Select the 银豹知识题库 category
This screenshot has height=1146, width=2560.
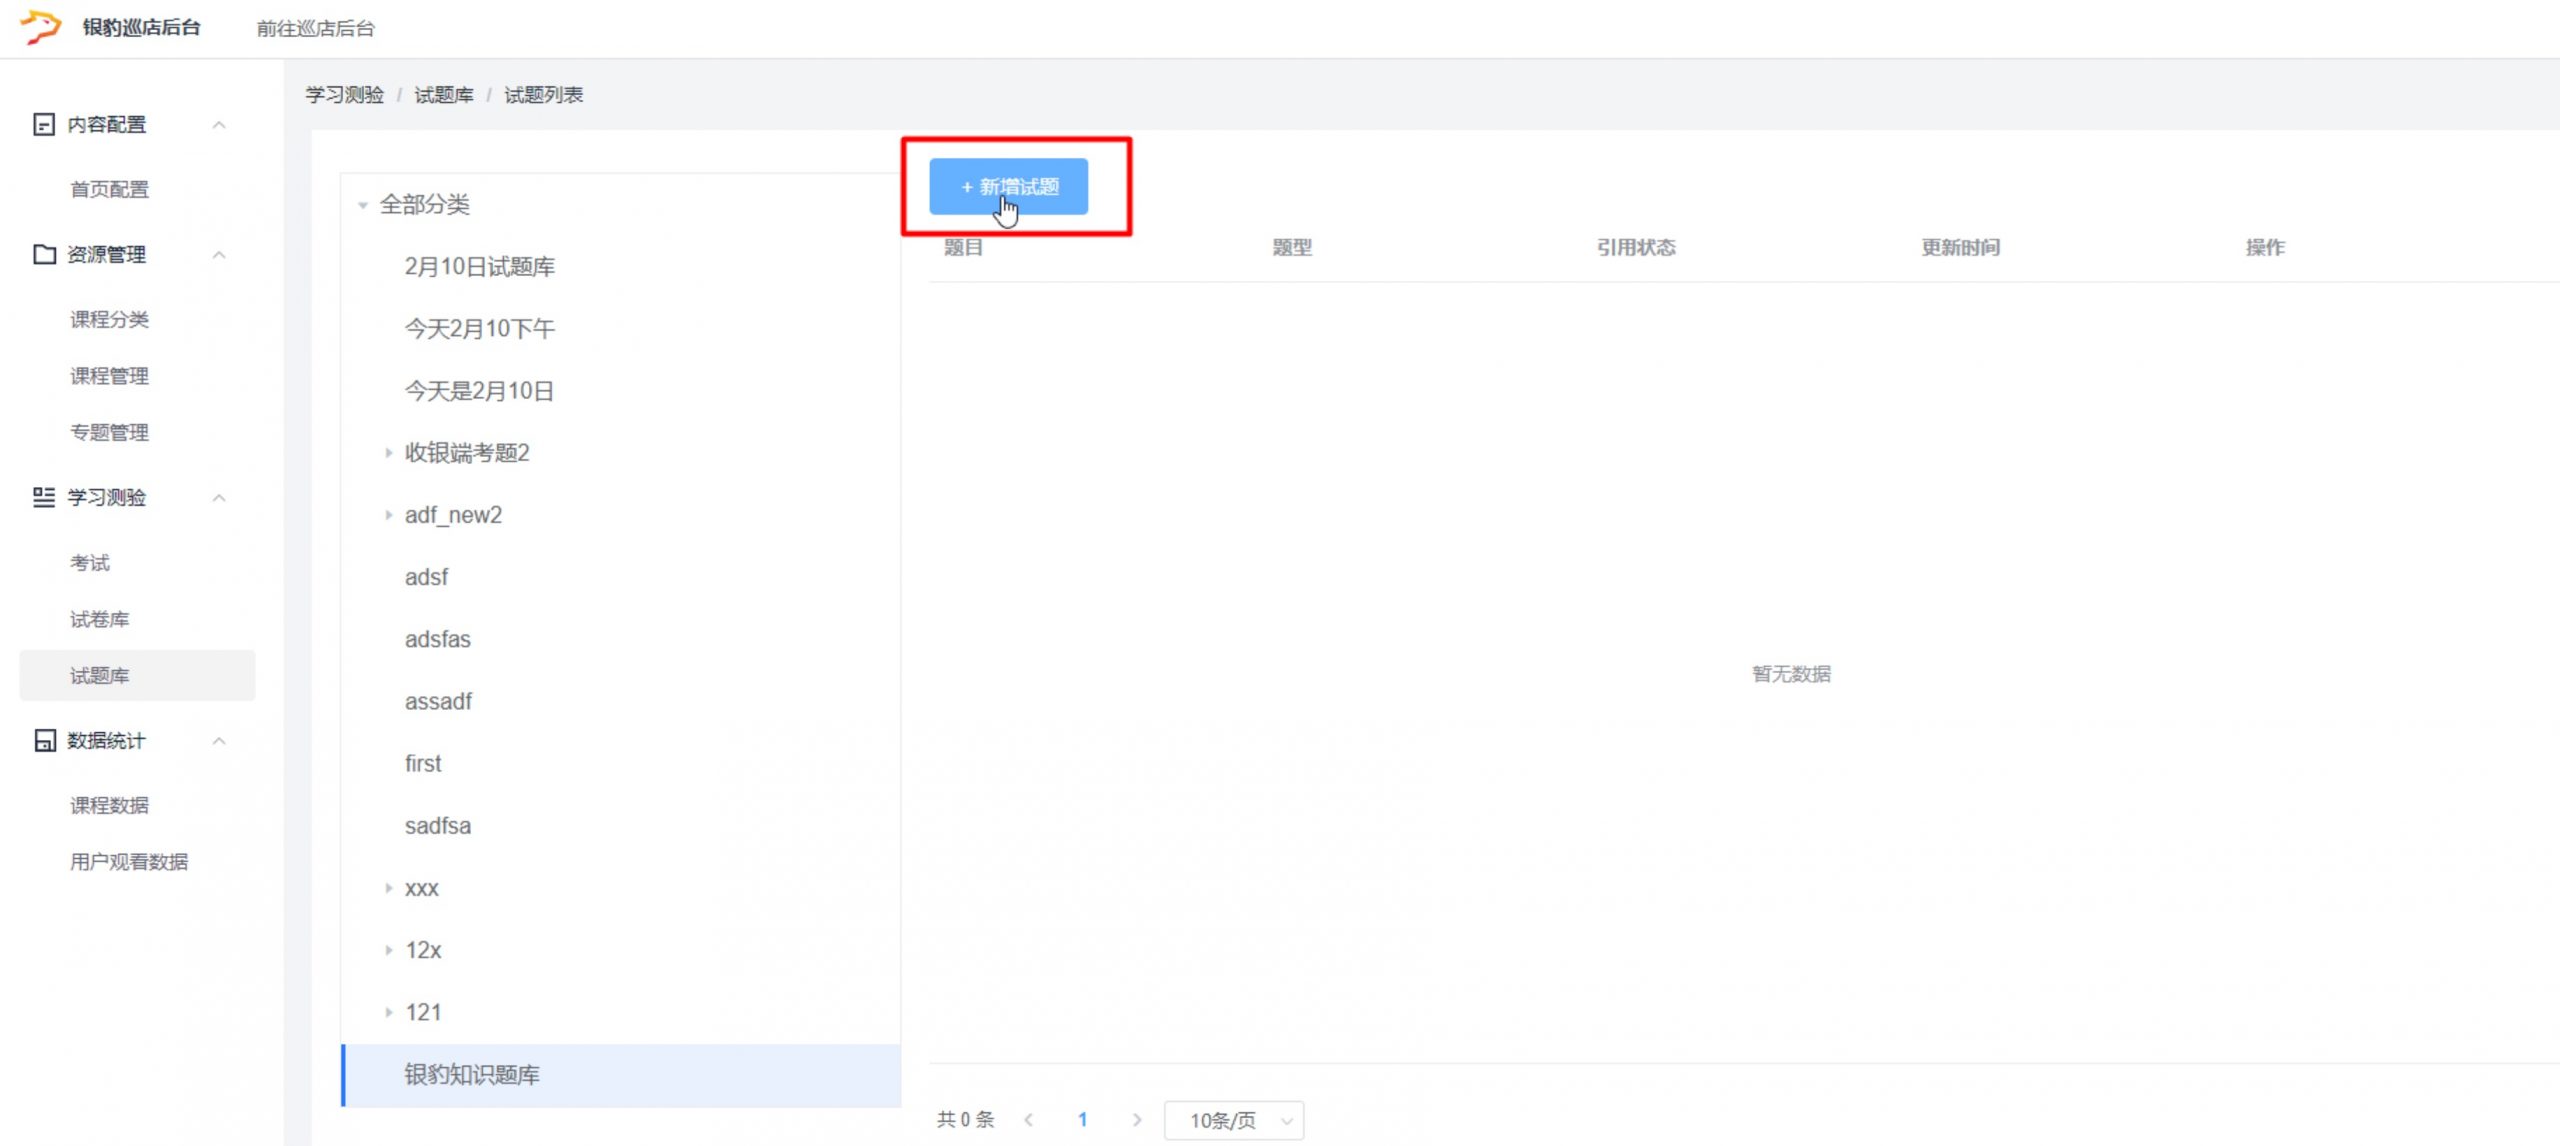tap(472, 1075)
